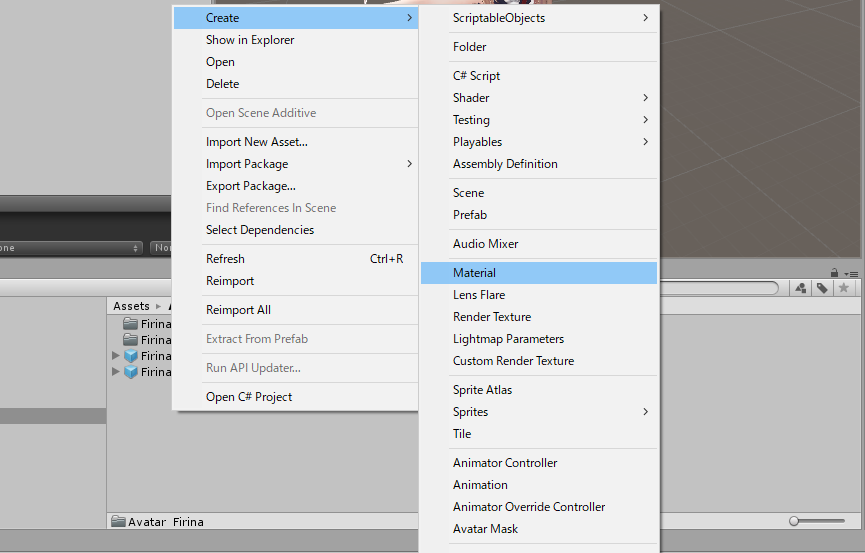Click the asset icon size slider

[818, 521]
